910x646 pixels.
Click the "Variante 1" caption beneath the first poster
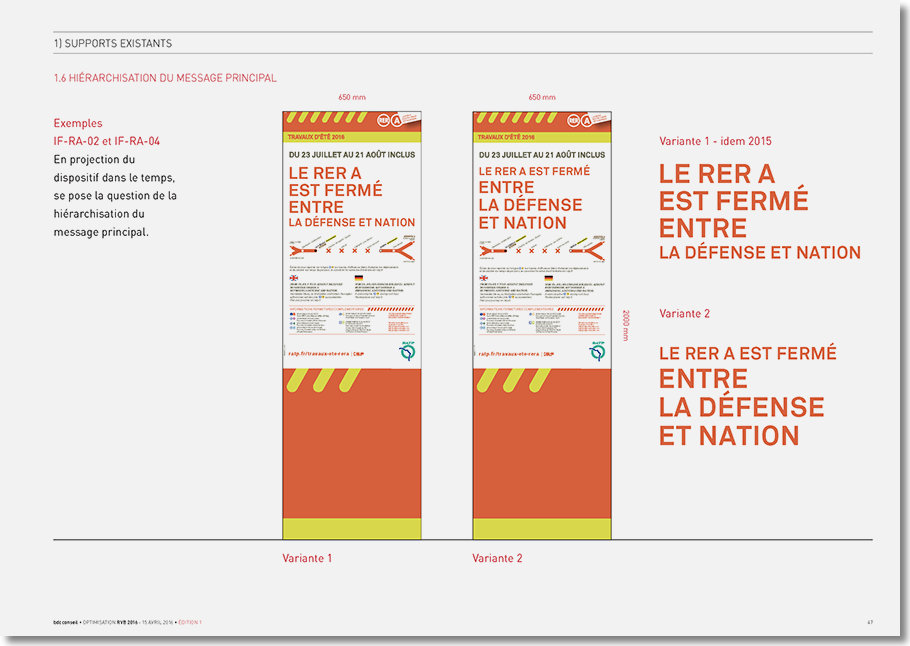point(307,558)
